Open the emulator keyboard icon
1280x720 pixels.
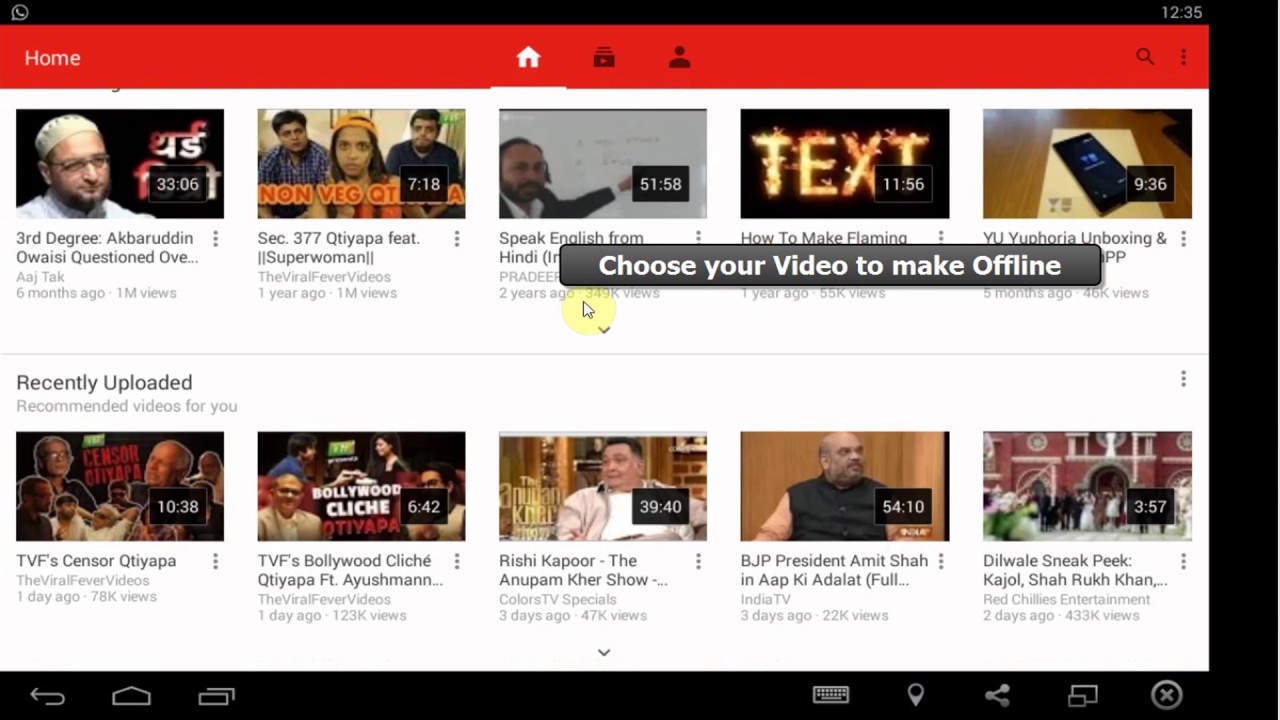coord(831,695)
